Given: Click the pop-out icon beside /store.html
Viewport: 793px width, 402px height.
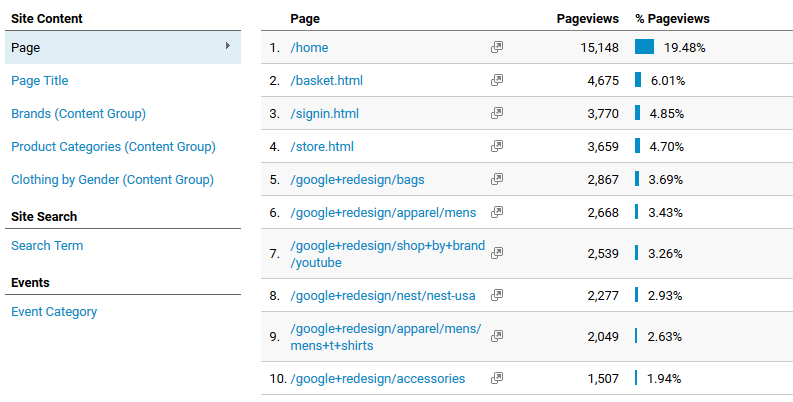Looking at the screenshot, I should pyautogui.click(x=497, y=146).
